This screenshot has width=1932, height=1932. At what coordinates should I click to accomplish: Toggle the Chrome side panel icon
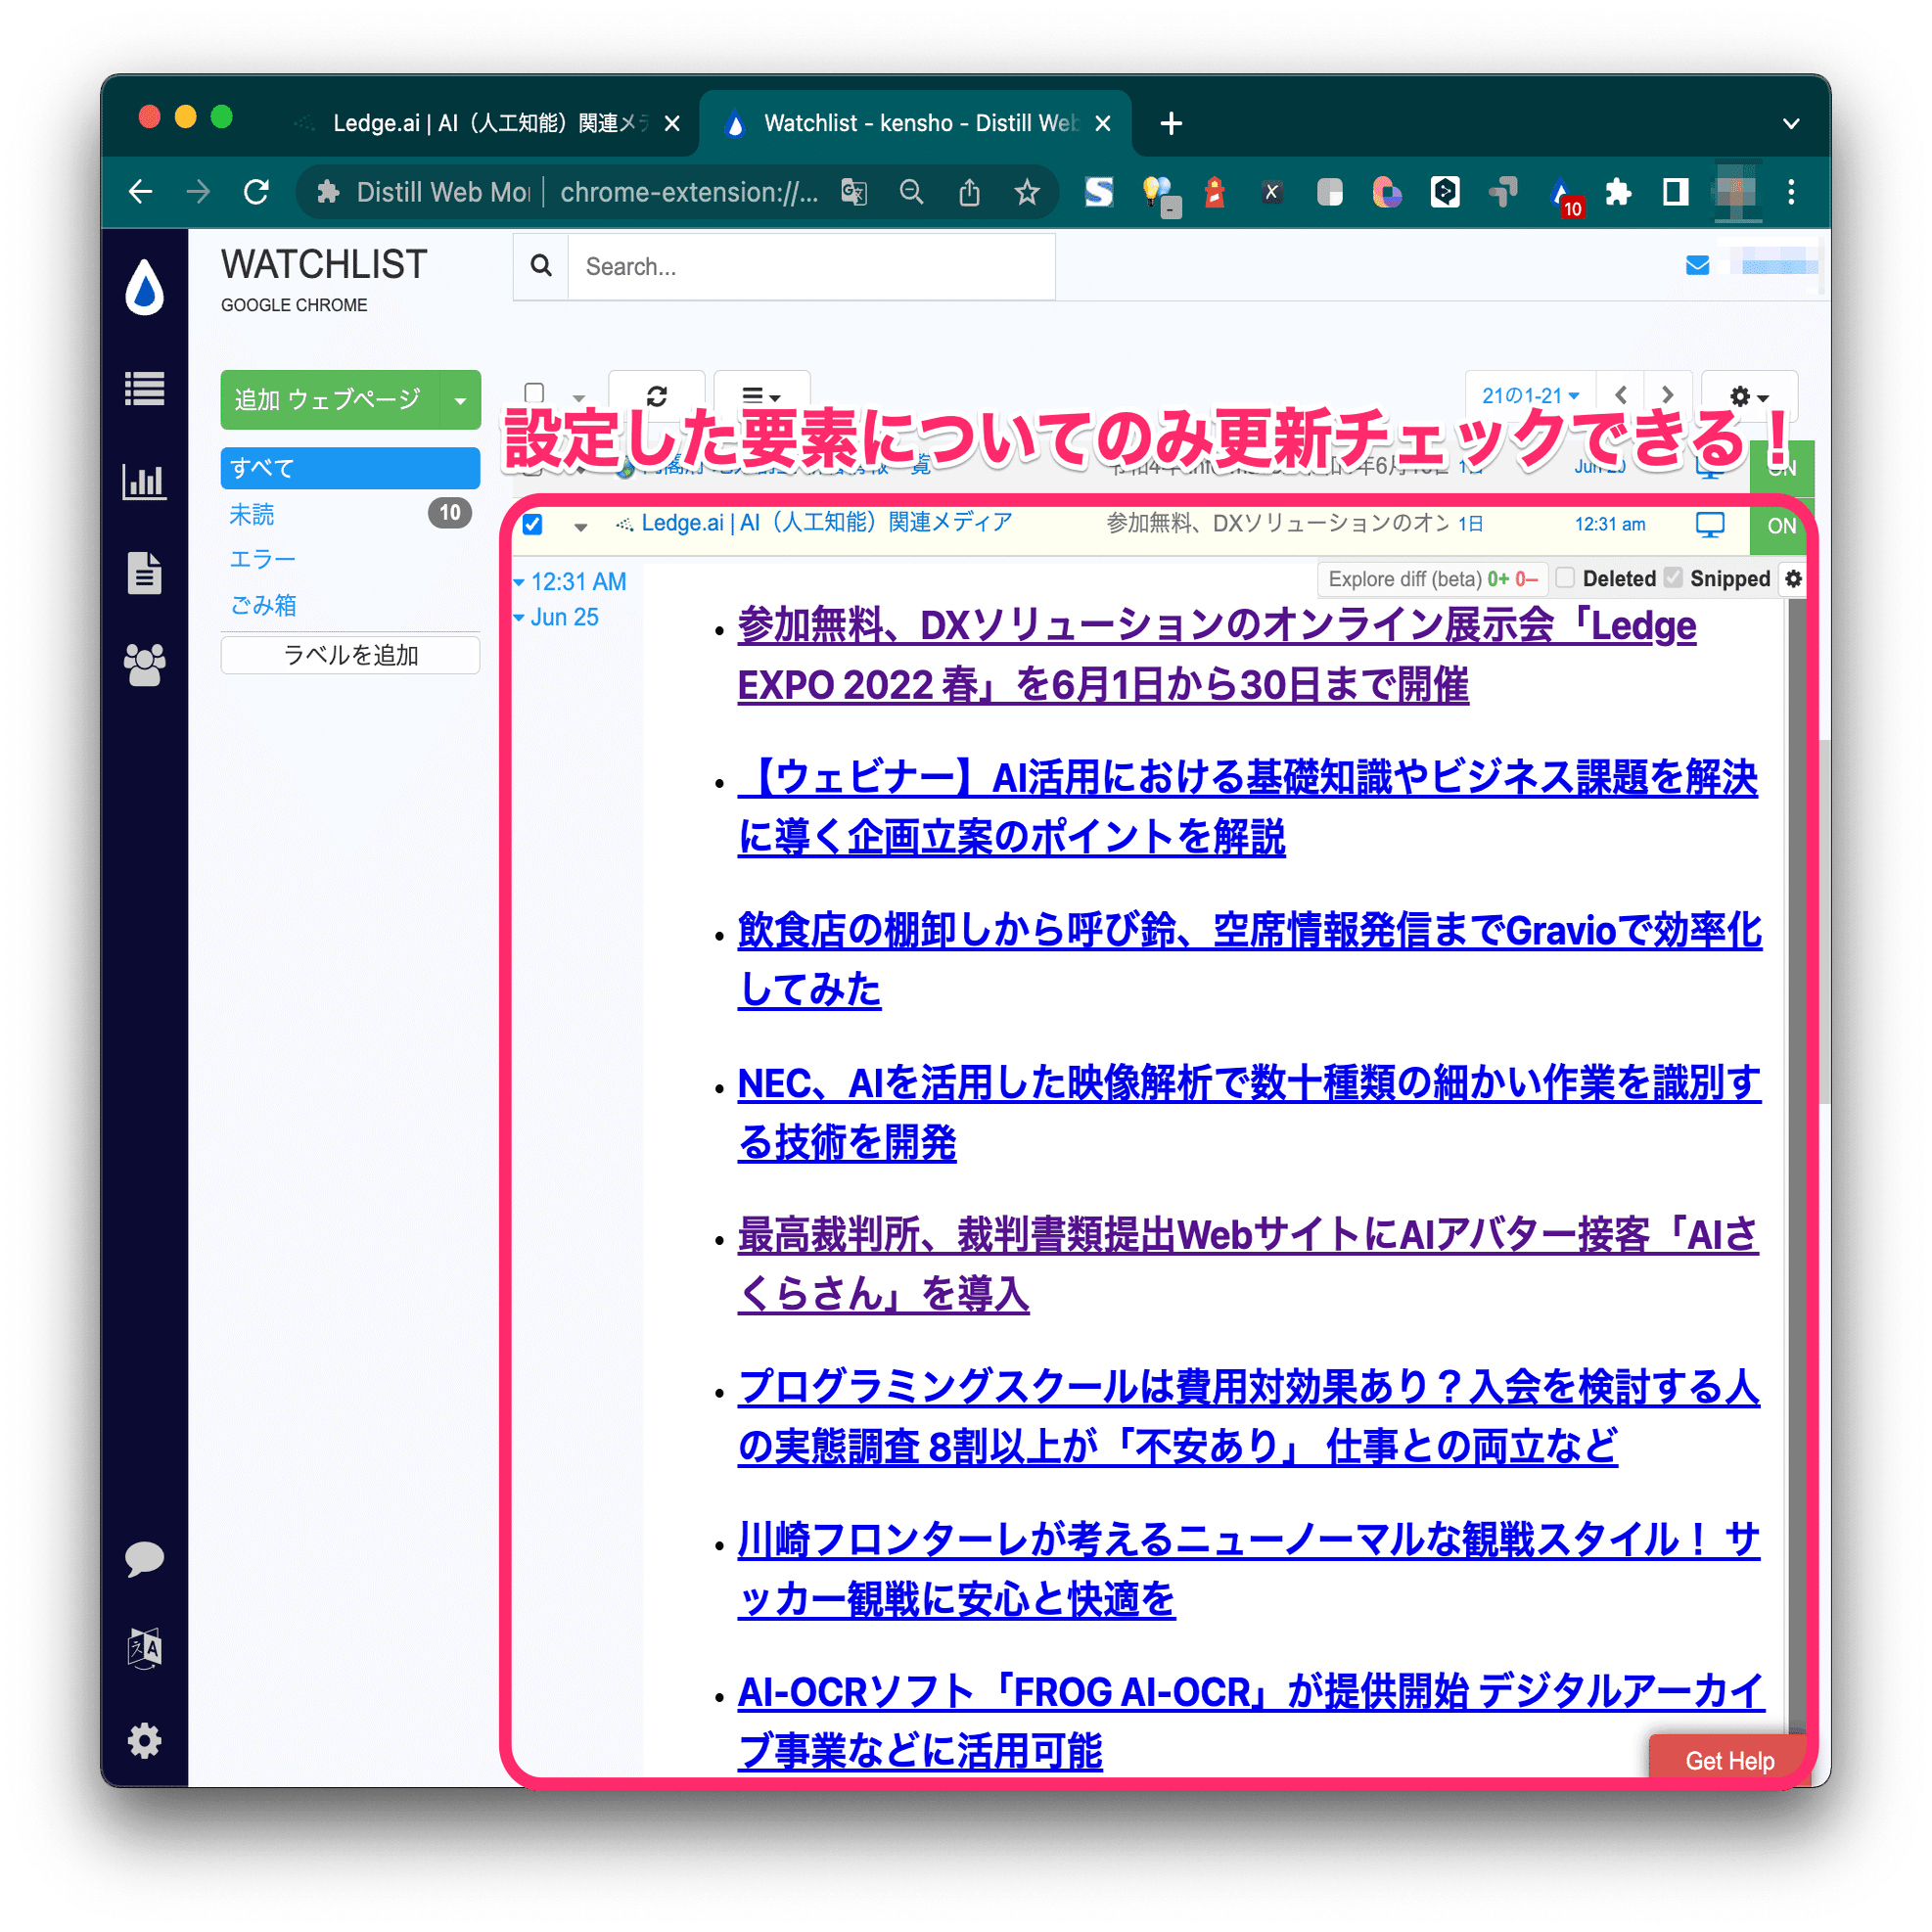(1675, 191)
